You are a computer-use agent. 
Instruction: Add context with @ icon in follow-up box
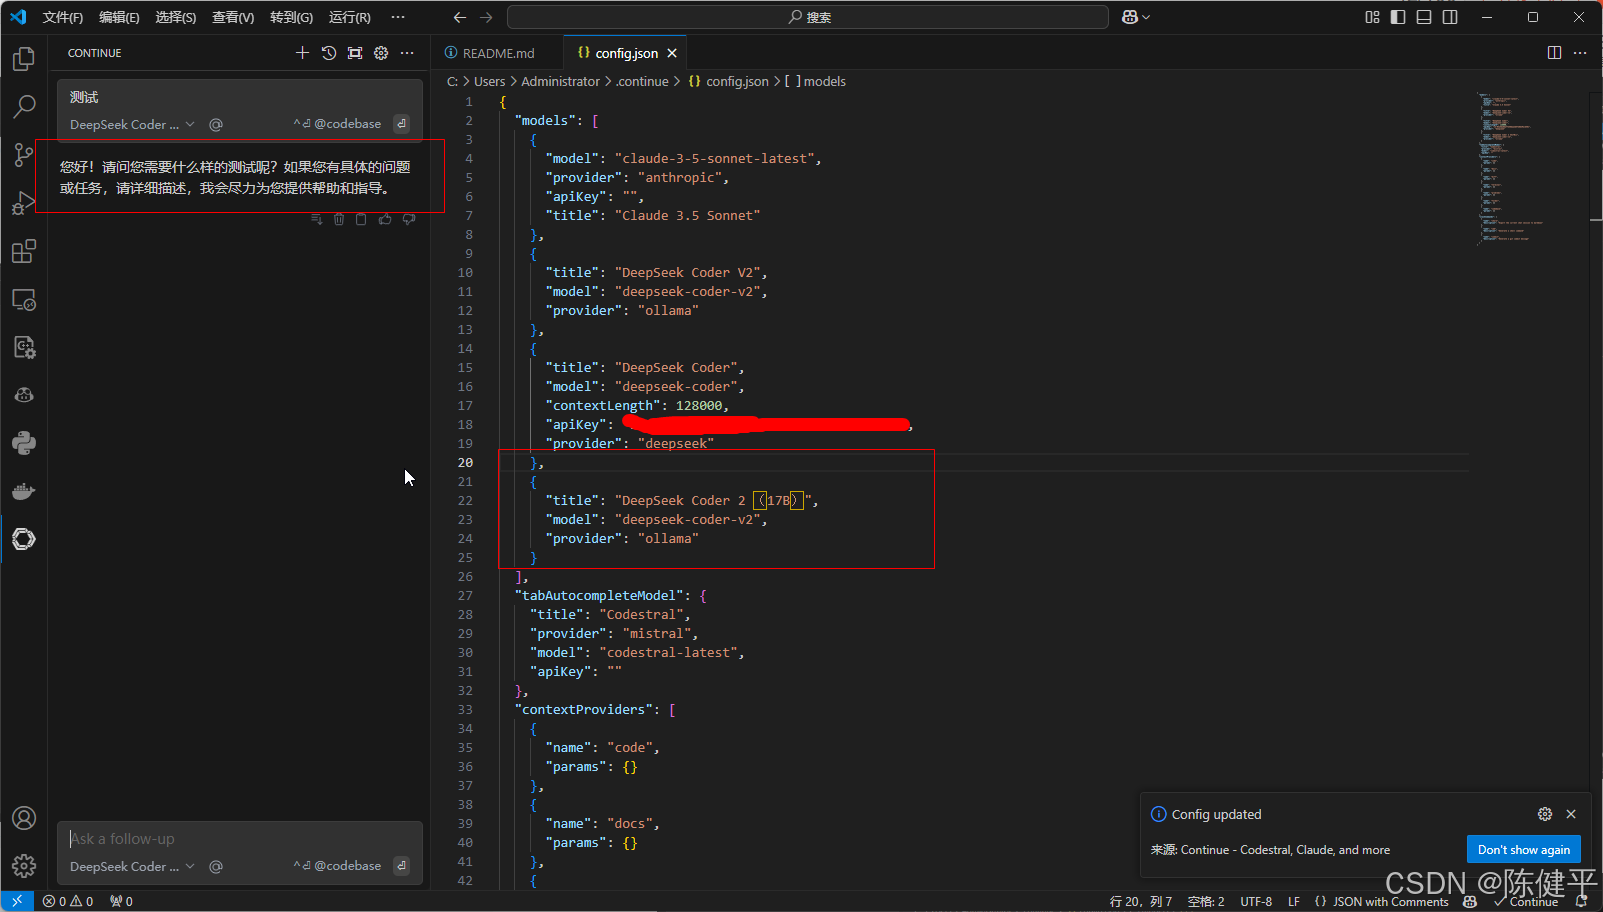tap(216, 867)
